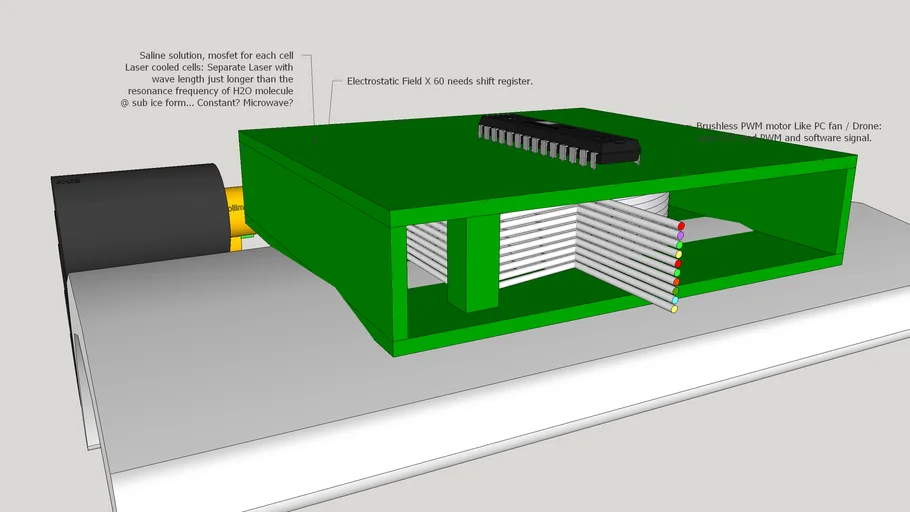Click the line 'Laser cooled cells: Separate Laser with'
Screen dimensions: 910x512
[209, 67]
